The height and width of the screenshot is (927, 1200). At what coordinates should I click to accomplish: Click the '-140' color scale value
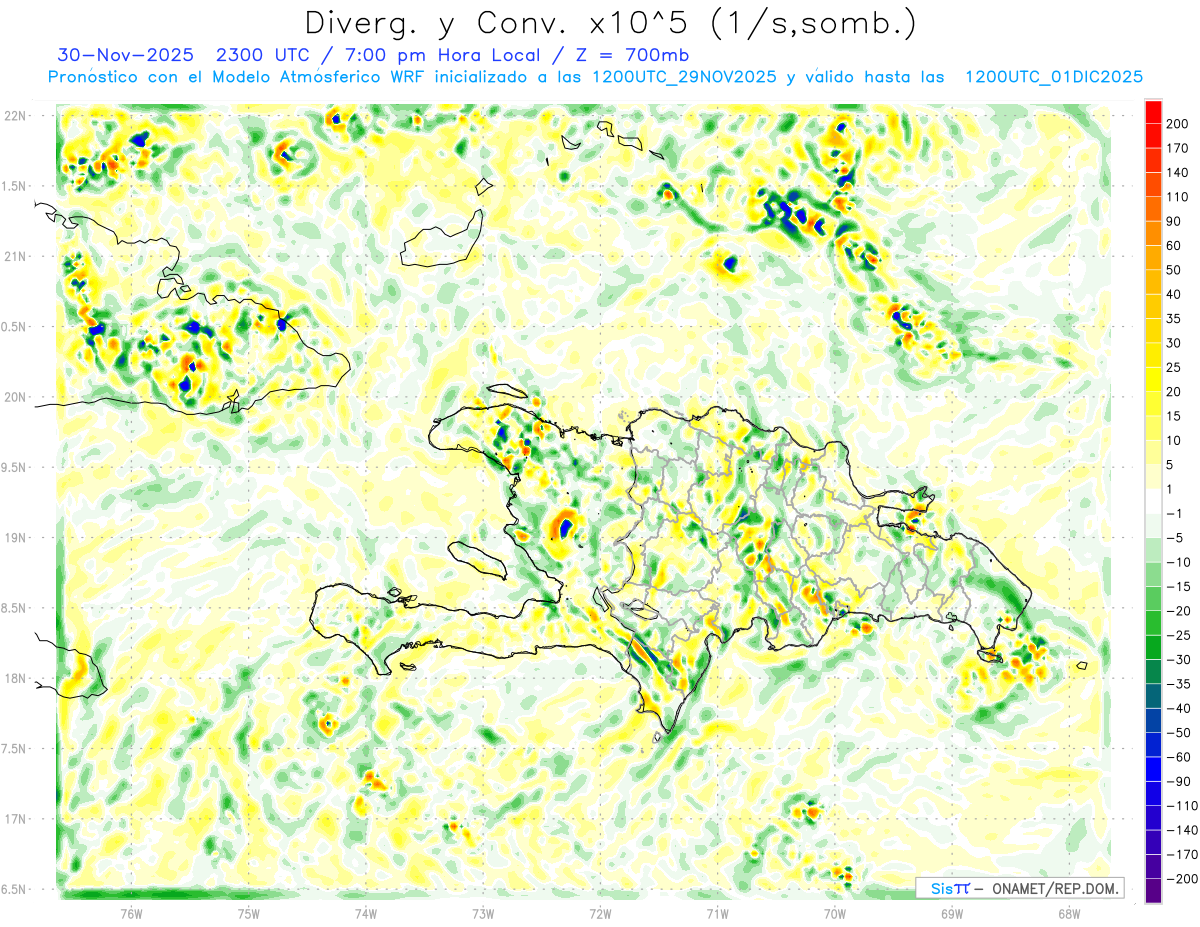click(x=1184, y=830)
